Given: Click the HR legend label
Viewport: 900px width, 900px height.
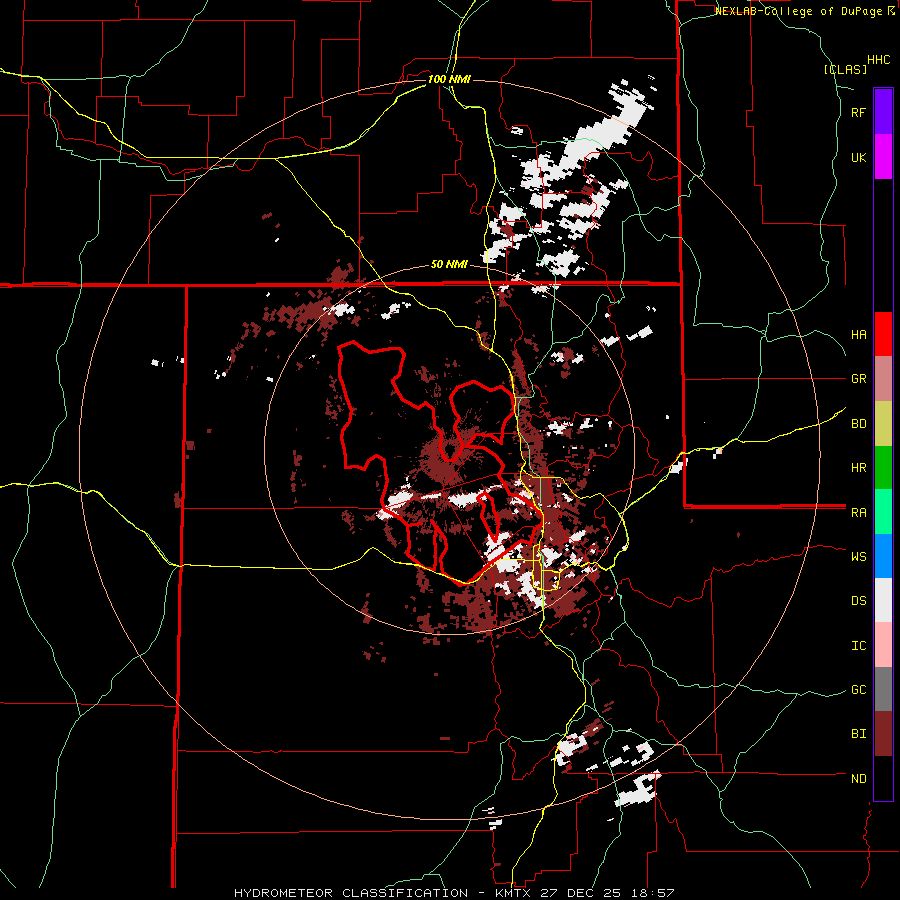Looking at the screenshot, I should click(859, 468).
